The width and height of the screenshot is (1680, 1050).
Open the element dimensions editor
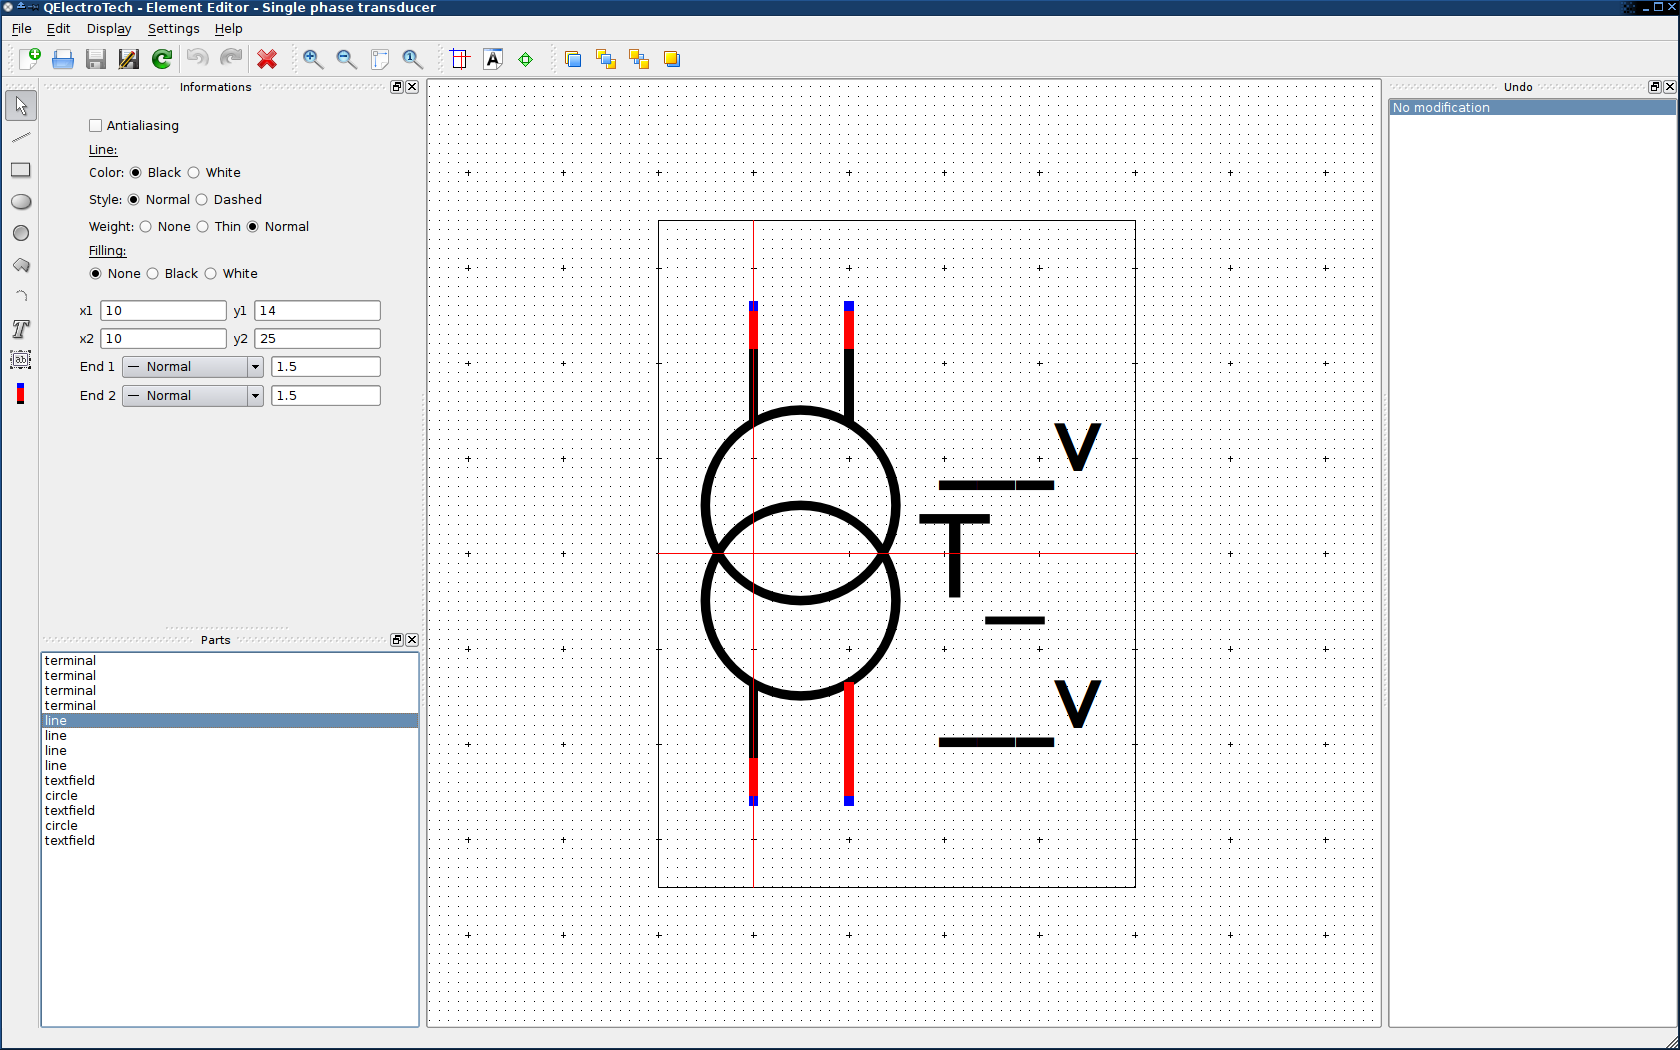[459, 59]
